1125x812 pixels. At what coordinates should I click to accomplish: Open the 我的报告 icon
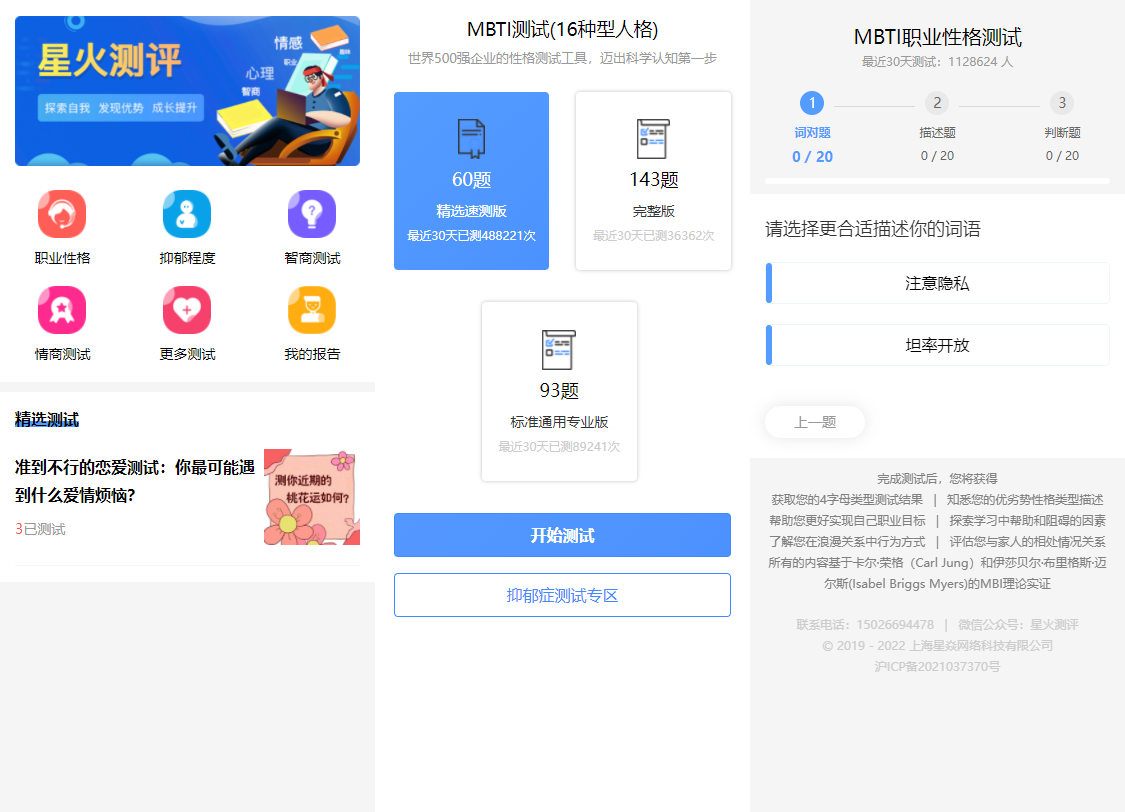(x=312, y=310)
